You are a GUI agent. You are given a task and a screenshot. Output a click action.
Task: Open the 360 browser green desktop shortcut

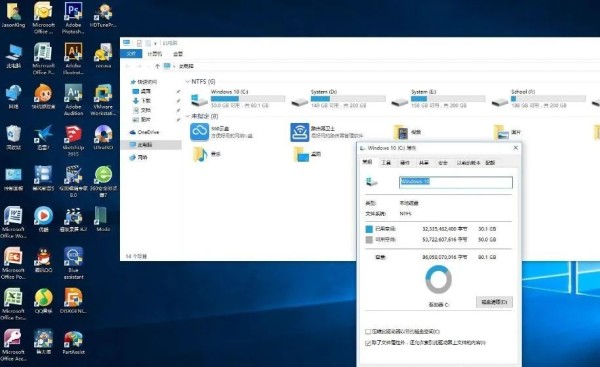103,181
